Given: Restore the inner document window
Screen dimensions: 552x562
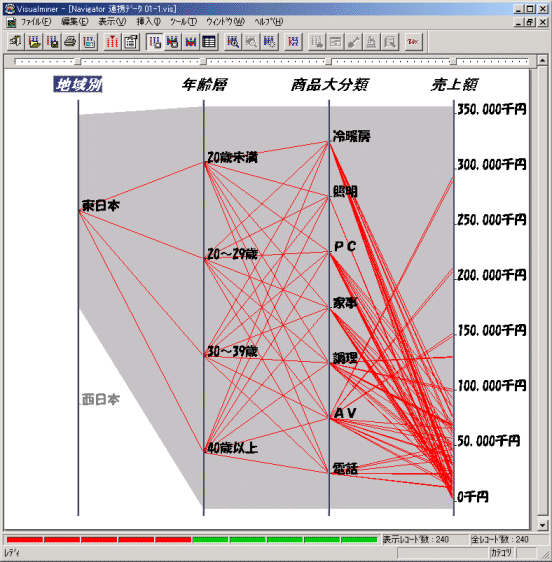Looking at the screenshot, I should pyautogui.click(x=530, y=22).
